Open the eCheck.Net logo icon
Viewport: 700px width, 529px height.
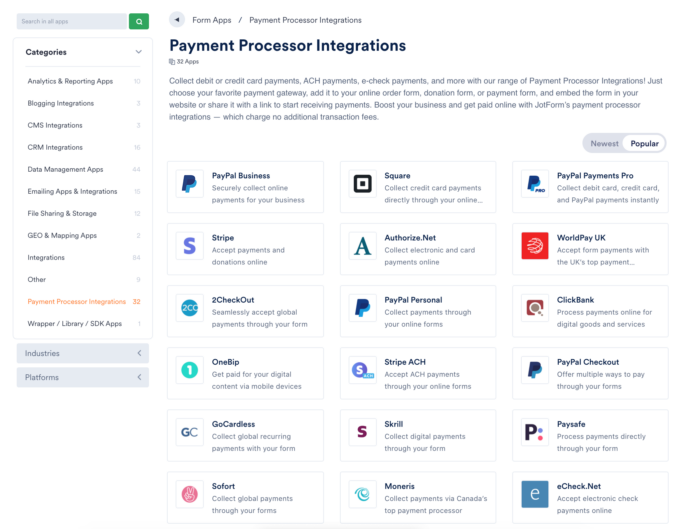(x=535, y=494)
